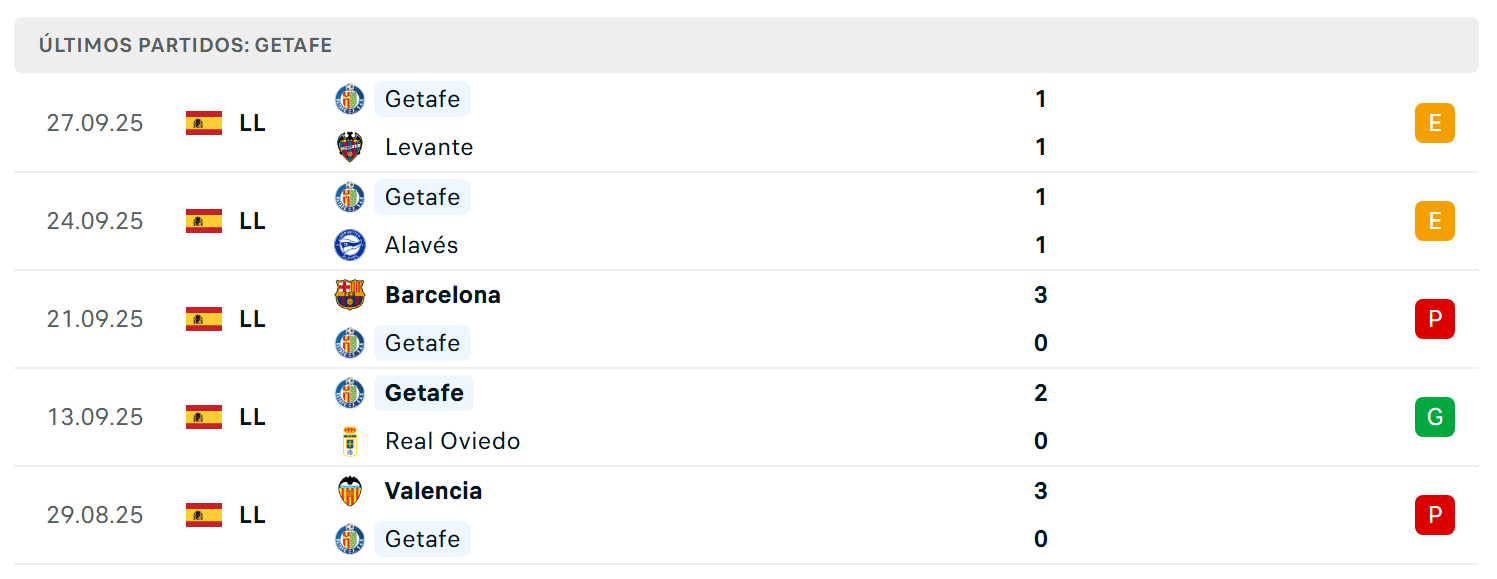The width and height of the screenshot is (1497, 579).
Task: Select the orange E badge for Levante match
Action: click(x=1434, y=123)
